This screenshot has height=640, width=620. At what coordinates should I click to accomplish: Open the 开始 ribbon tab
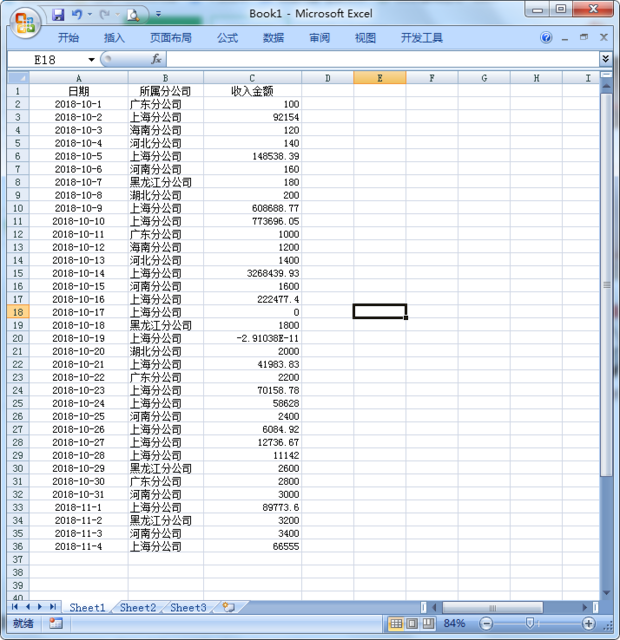[x=68, y=38]
